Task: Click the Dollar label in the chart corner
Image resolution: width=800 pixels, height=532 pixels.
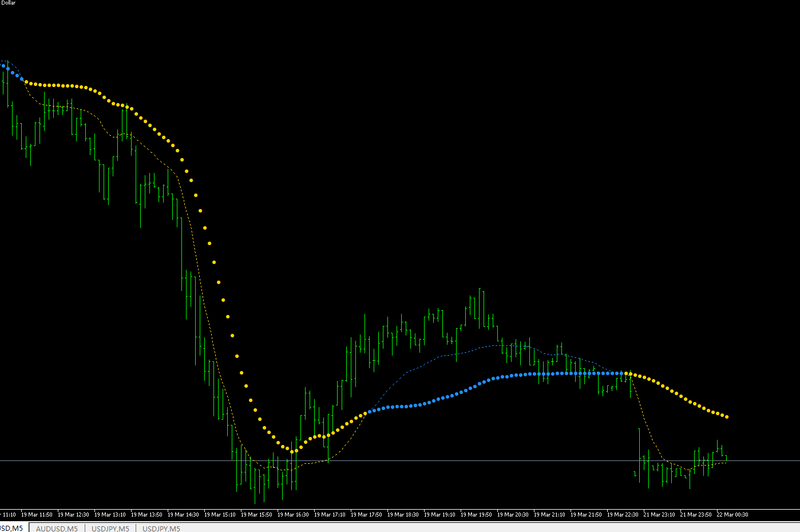Action: [8, 3]
